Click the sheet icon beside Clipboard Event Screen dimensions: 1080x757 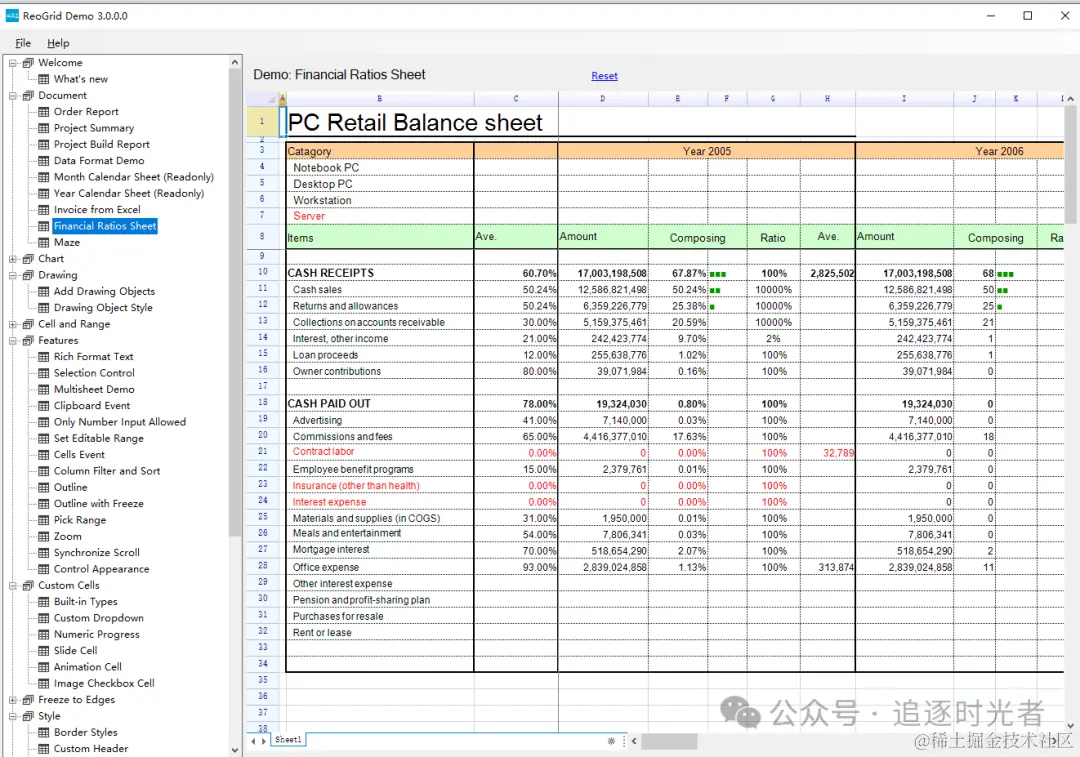coord(43,406)
